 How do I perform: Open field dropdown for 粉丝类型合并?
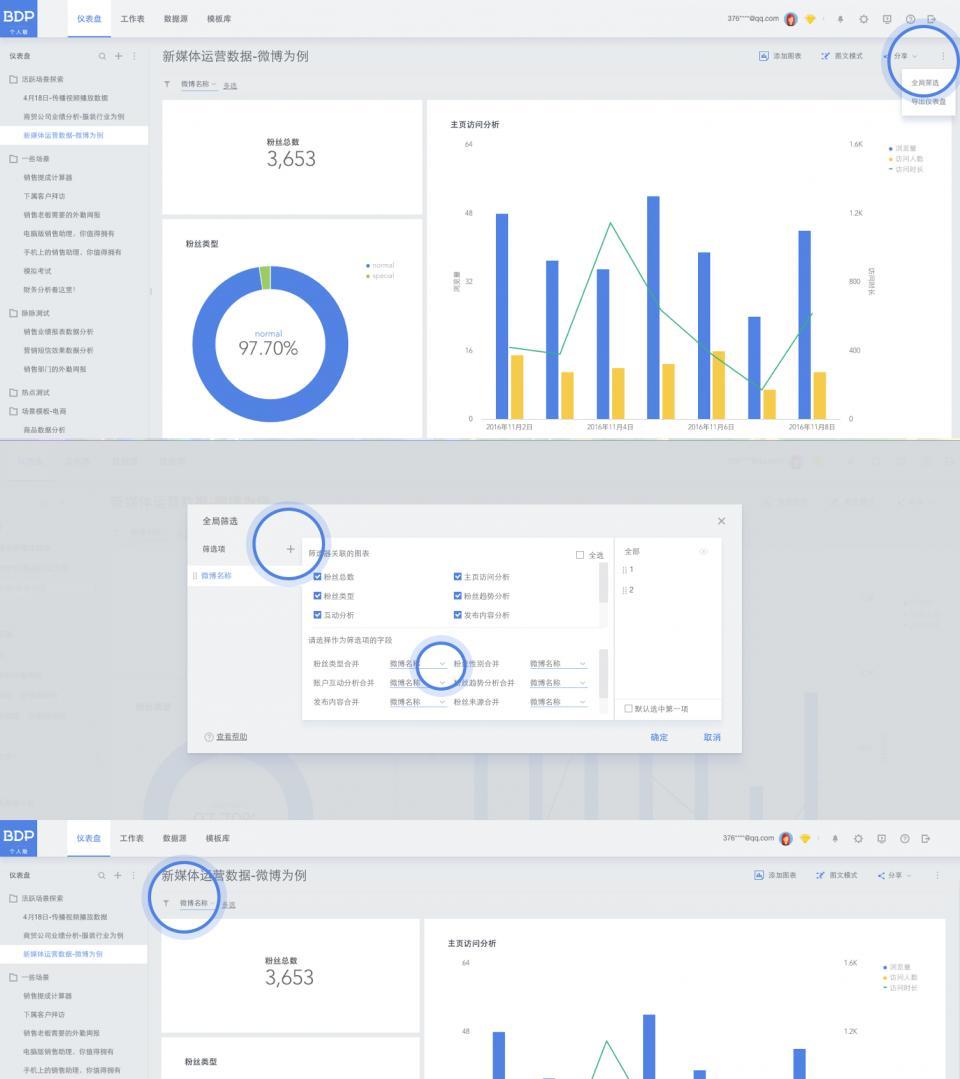(418, 664)
